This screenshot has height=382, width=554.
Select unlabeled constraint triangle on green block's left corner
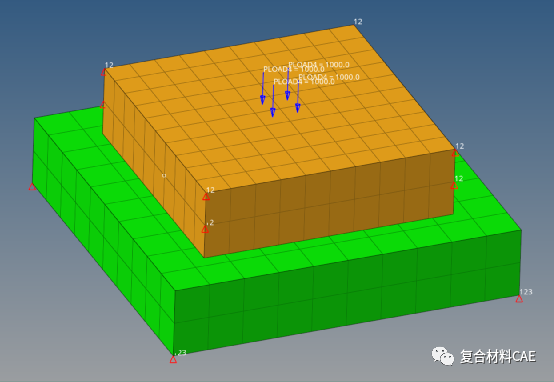click(32, 187)
